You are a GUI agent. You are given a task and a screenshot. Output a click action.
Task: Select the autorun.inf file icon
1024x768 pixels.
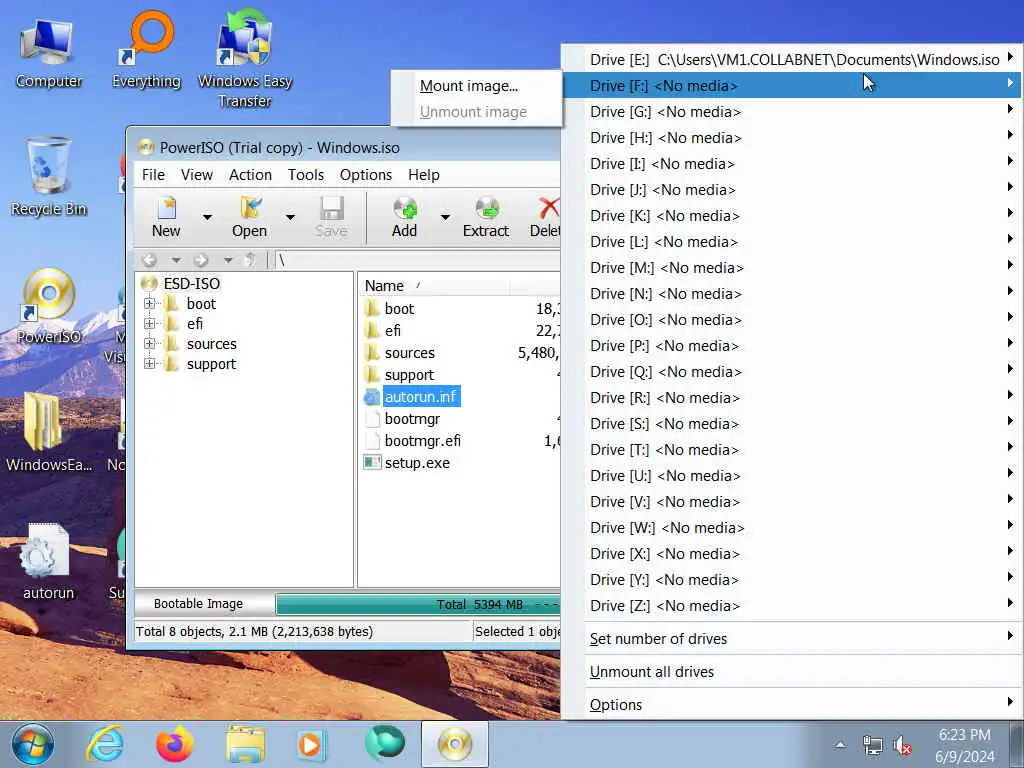[372, 396]
